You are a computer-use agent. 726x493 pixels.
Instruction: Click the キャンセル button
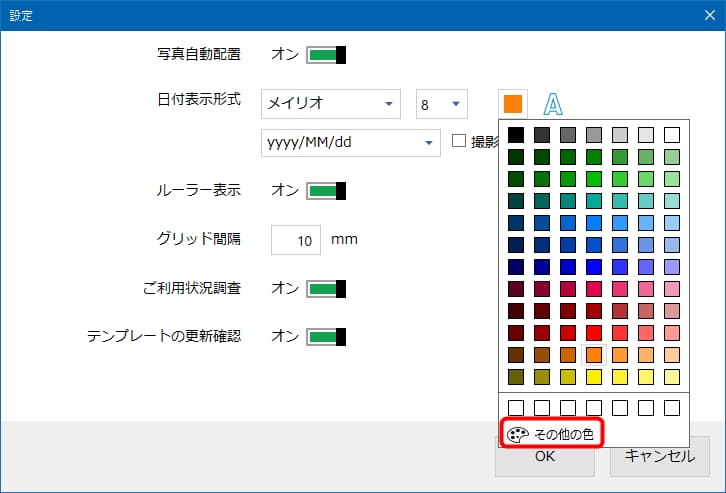click(659, 456)
